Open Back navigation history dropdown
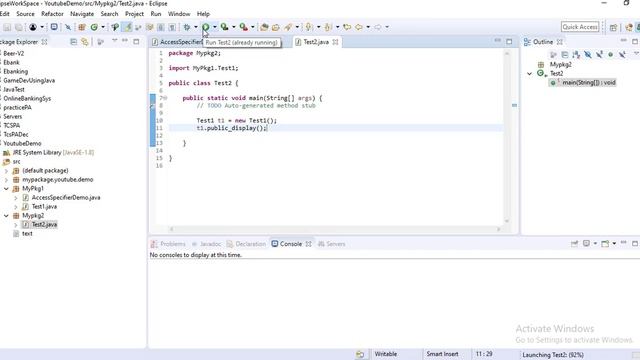This screenshot has width=640, height=360. tap(368, 27)
